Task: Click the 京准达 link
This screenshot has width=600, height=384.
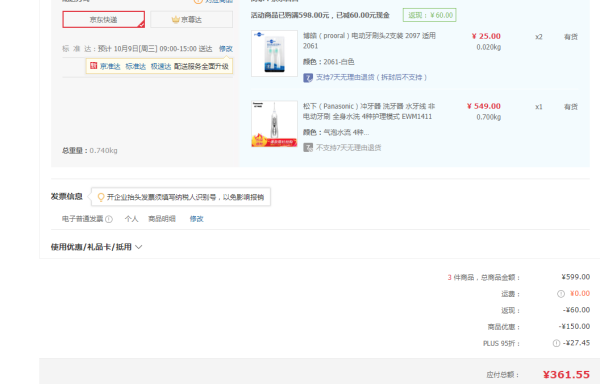Action: (x=110, y=67)
